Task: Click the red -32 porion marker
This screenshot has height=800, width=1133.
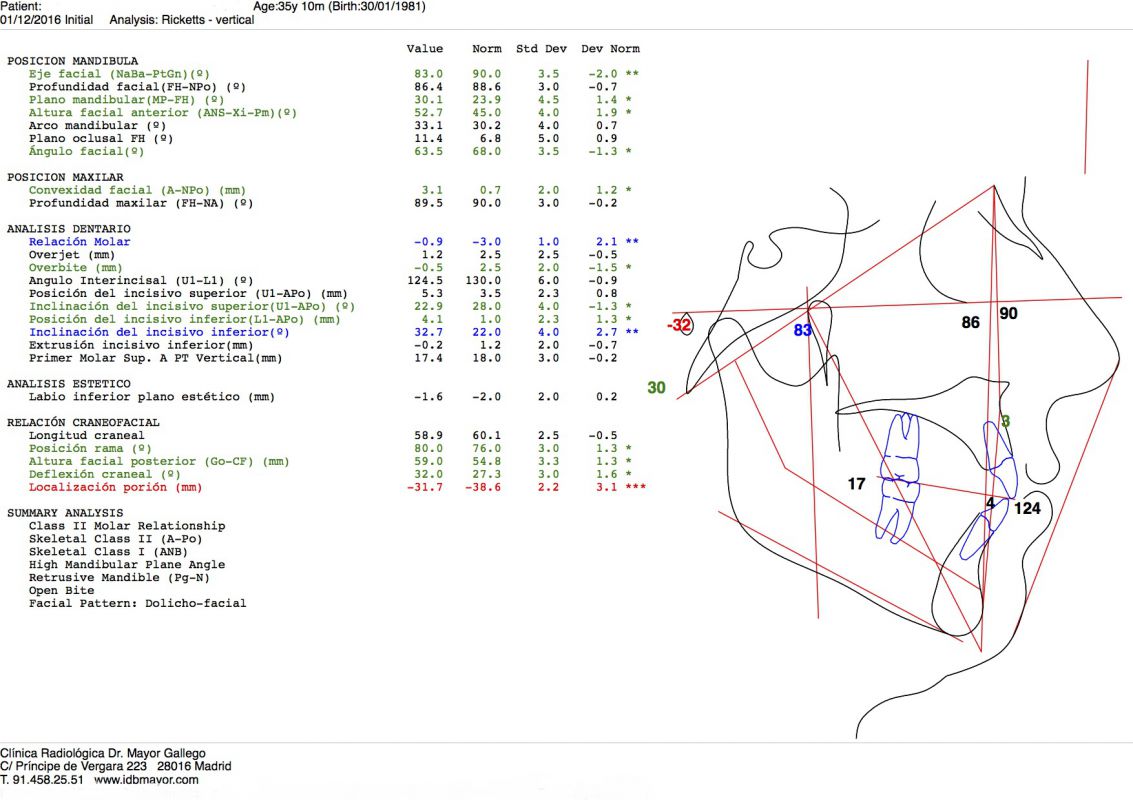Action: click(x=680, y=325)
